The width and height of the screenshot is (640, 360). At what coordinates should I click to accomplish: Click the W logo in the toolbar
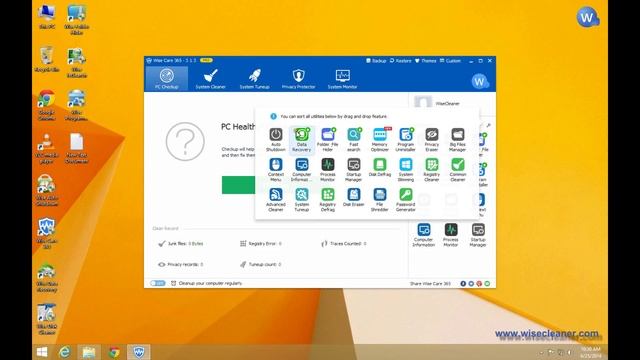tap(480, 81)
